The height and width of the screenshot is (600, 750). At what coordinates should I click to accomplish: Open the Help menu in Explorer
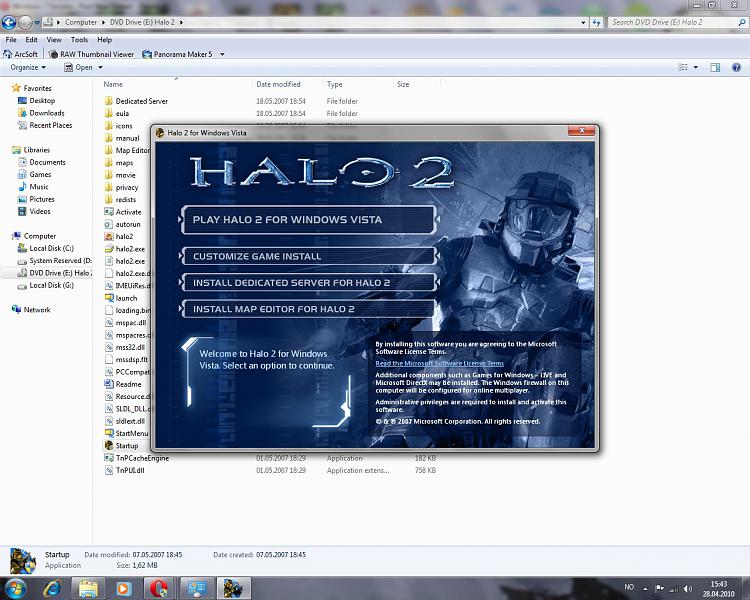(x=105, y=40)
